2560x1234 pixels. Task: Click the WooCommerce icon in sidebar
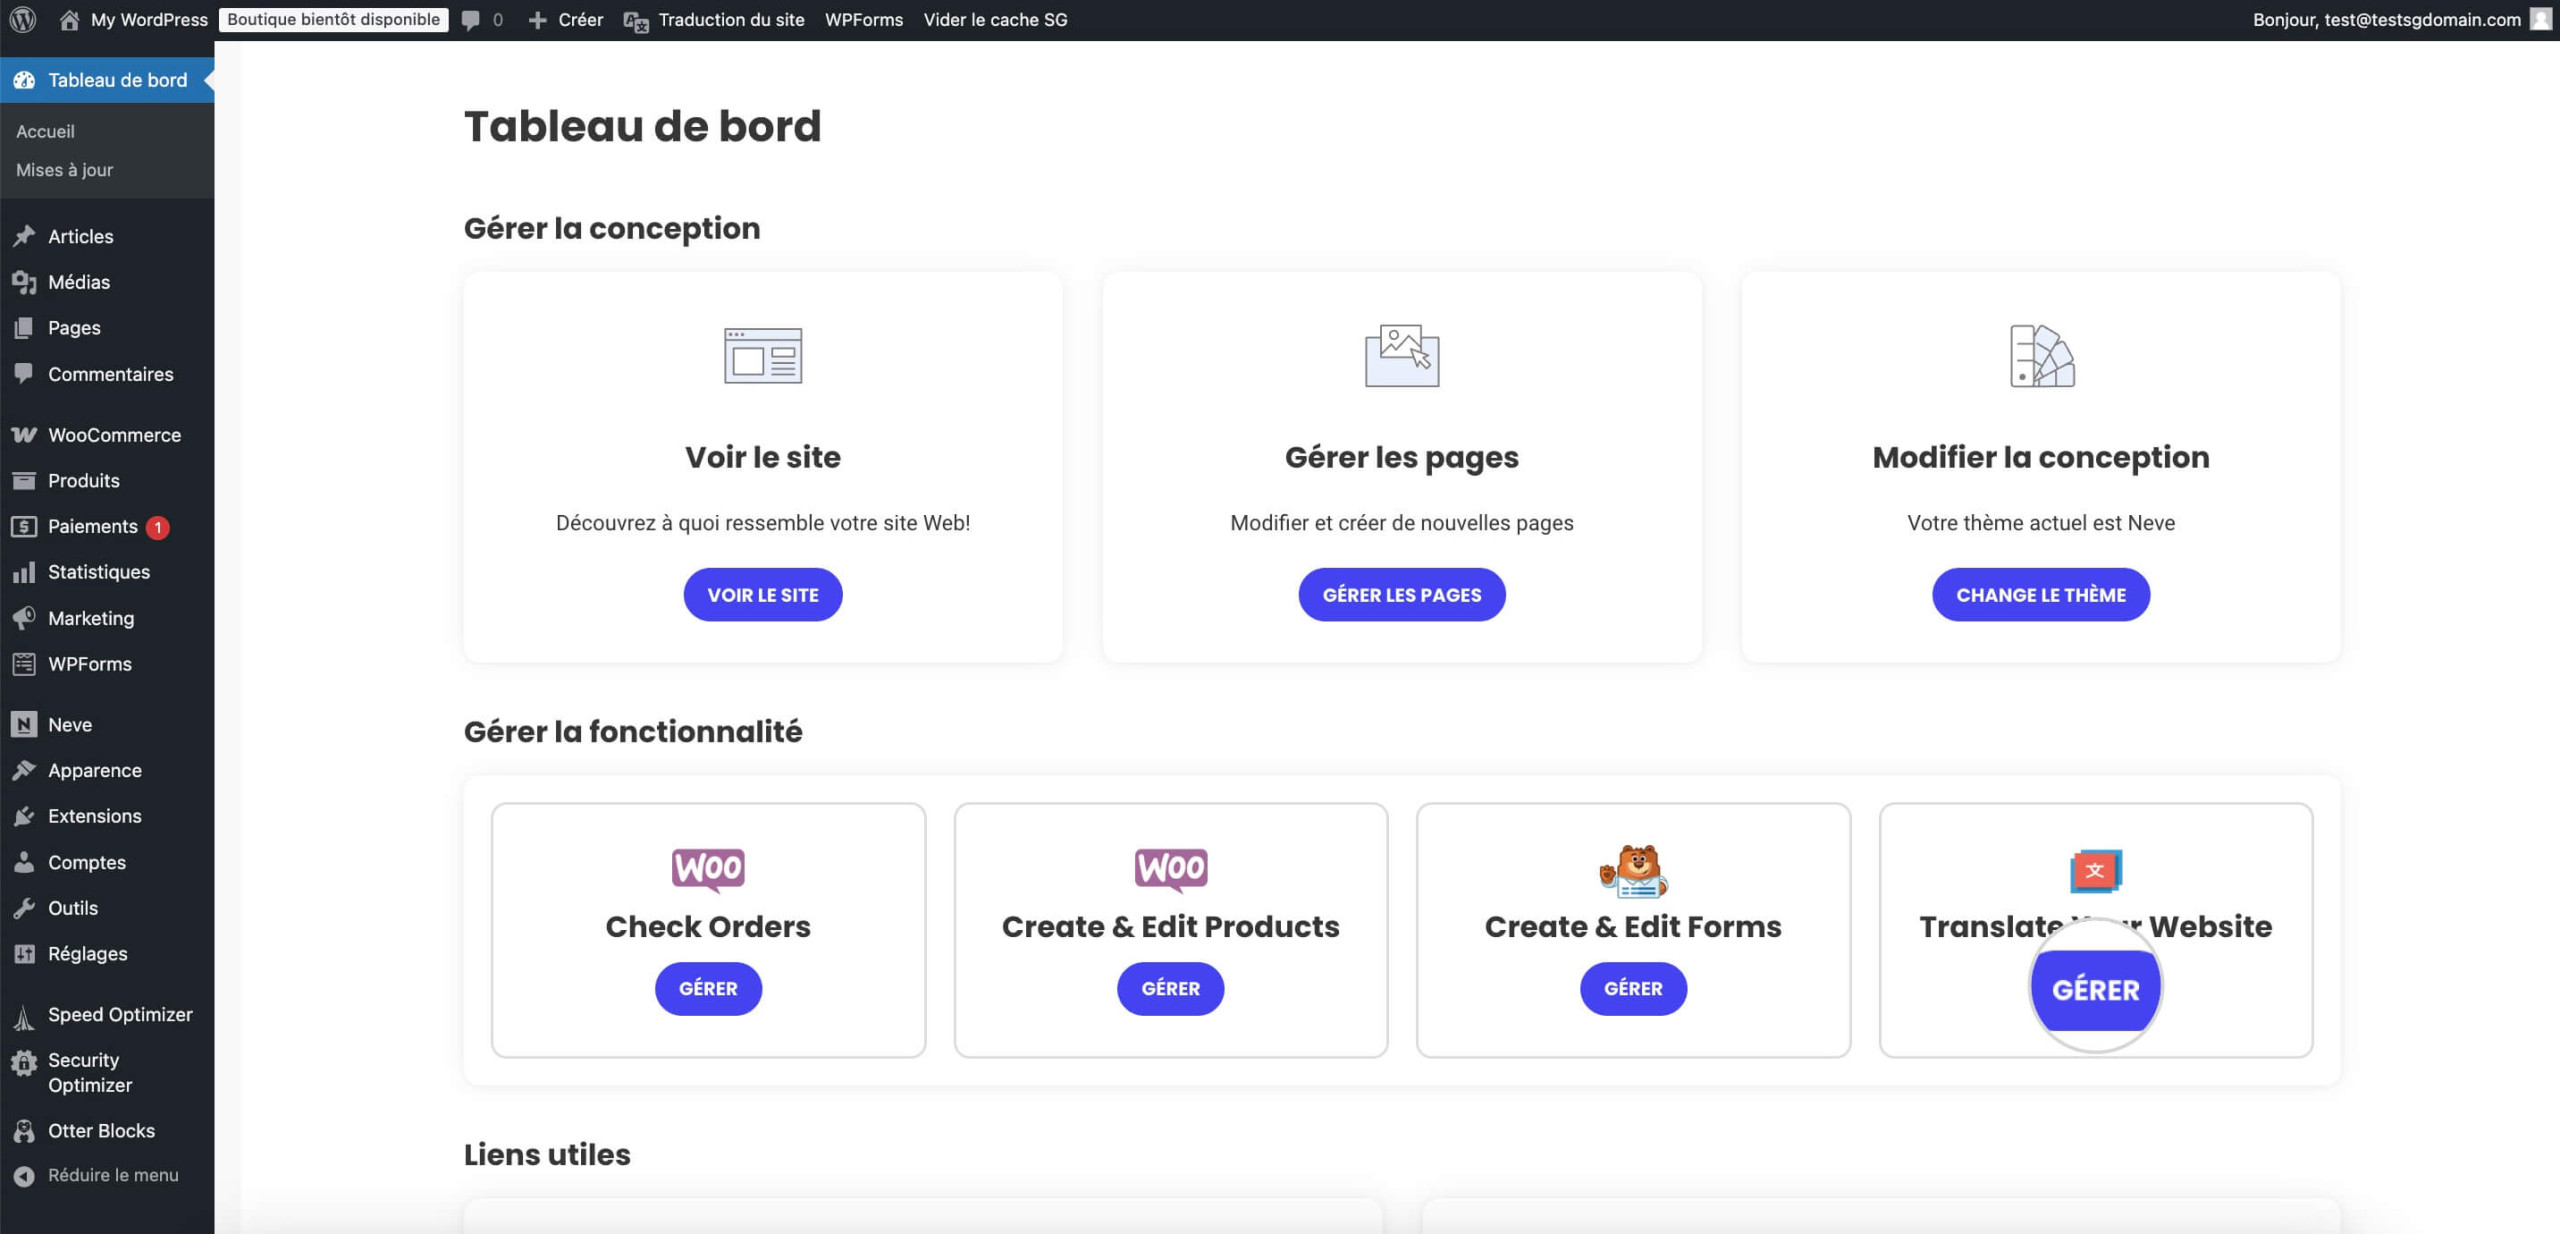click(x=24, y=435)
